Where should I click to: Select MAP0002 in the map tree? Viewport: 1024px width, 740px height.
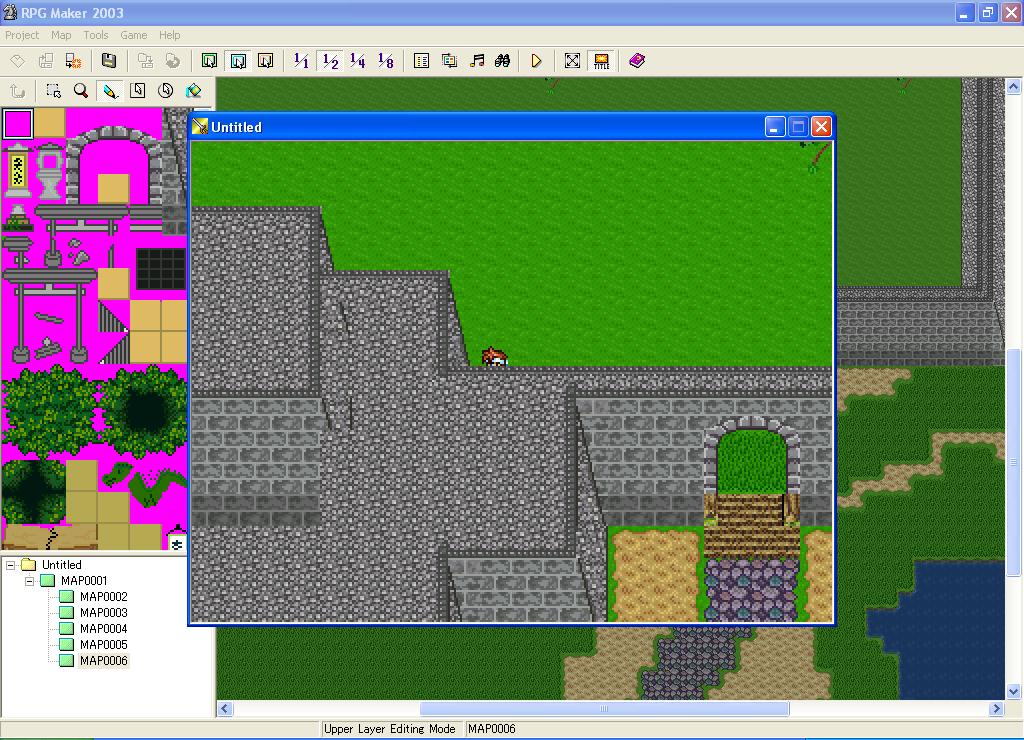103,596
